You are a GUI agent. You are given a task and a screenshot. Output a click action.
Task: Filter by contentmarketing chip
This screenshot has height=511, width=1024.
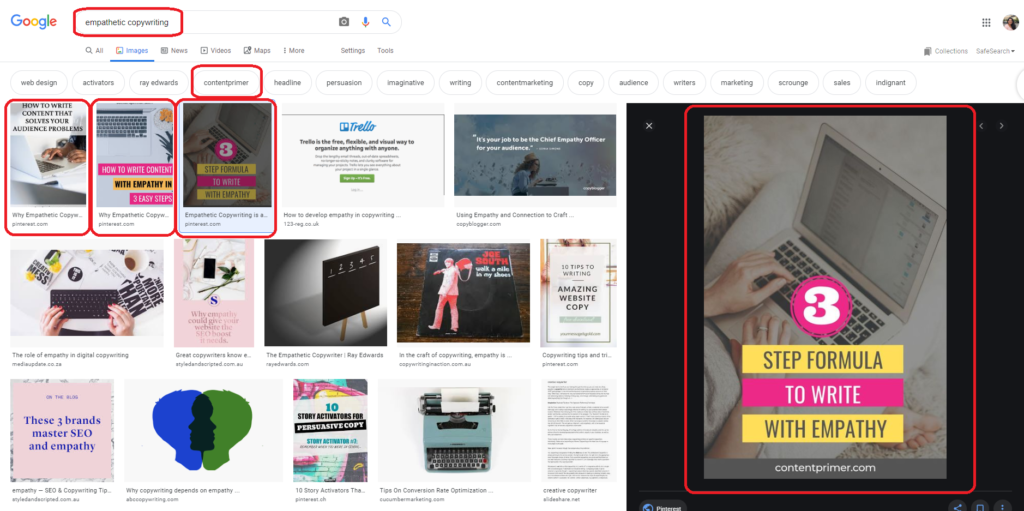coord(524,83)
